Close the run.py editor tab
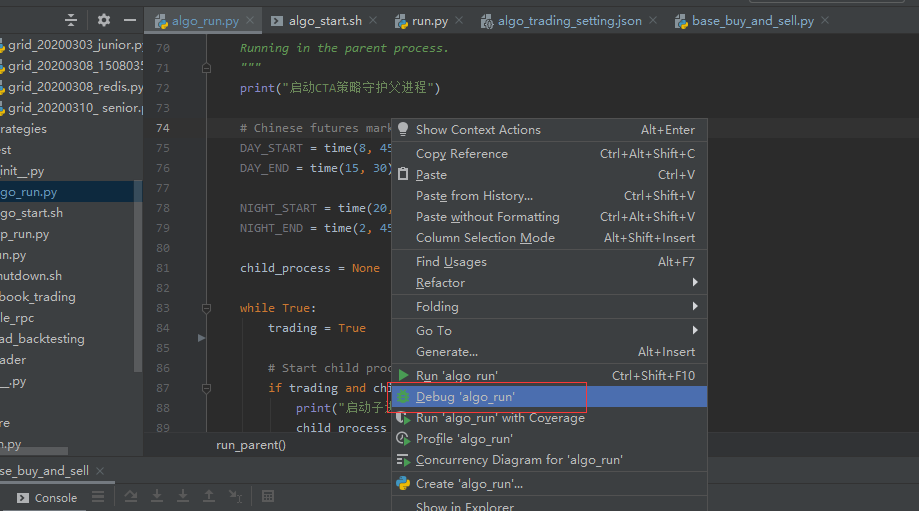This screenshot has width=919, height=511. coord(459,21)
